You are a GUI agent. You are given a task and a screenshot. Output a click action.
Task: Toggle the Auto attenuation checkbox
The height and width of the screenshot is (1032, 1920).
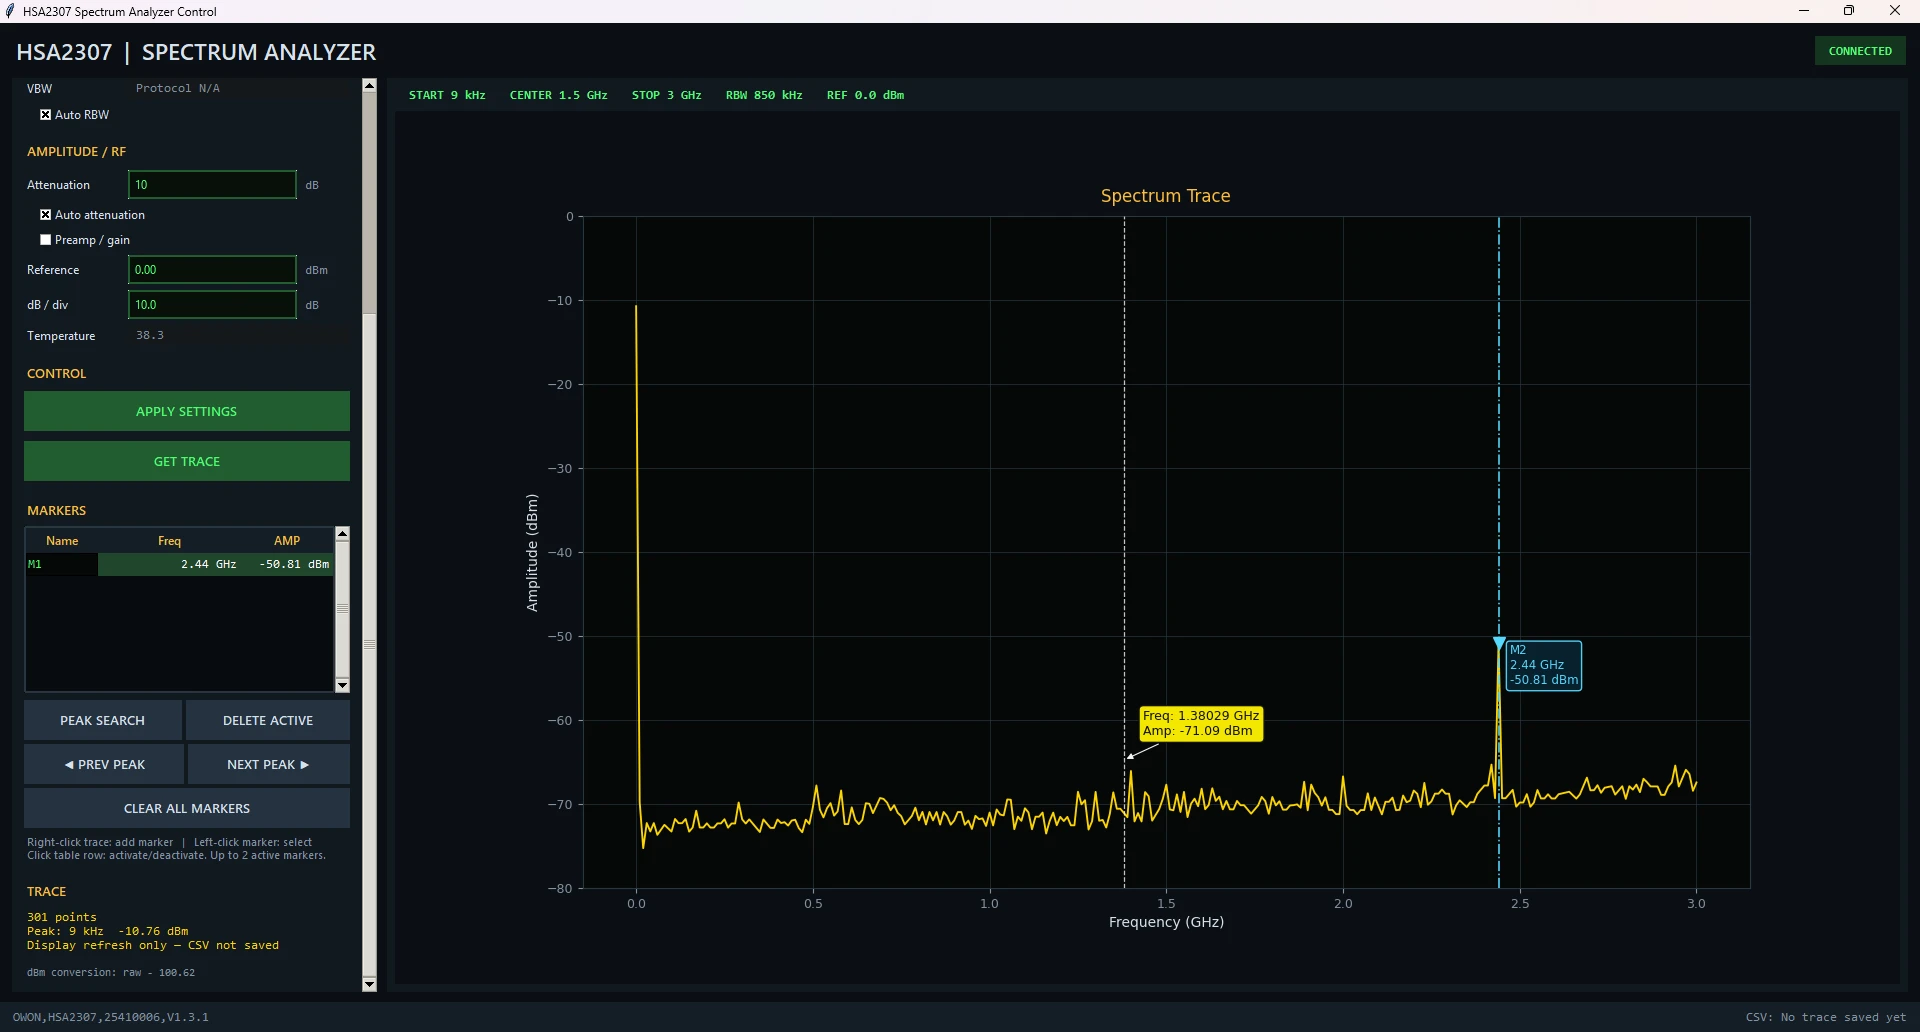click(x=45, y=215)
